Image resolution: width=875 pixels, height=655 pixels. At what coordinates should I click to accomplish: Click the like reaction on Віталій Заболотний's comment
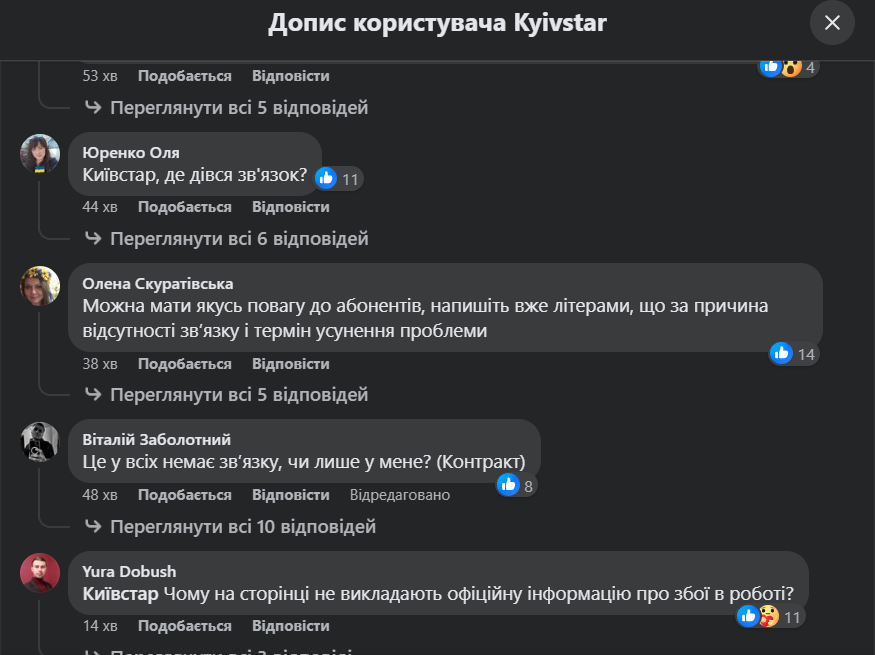pyautogui.click(x=509, y=485)
